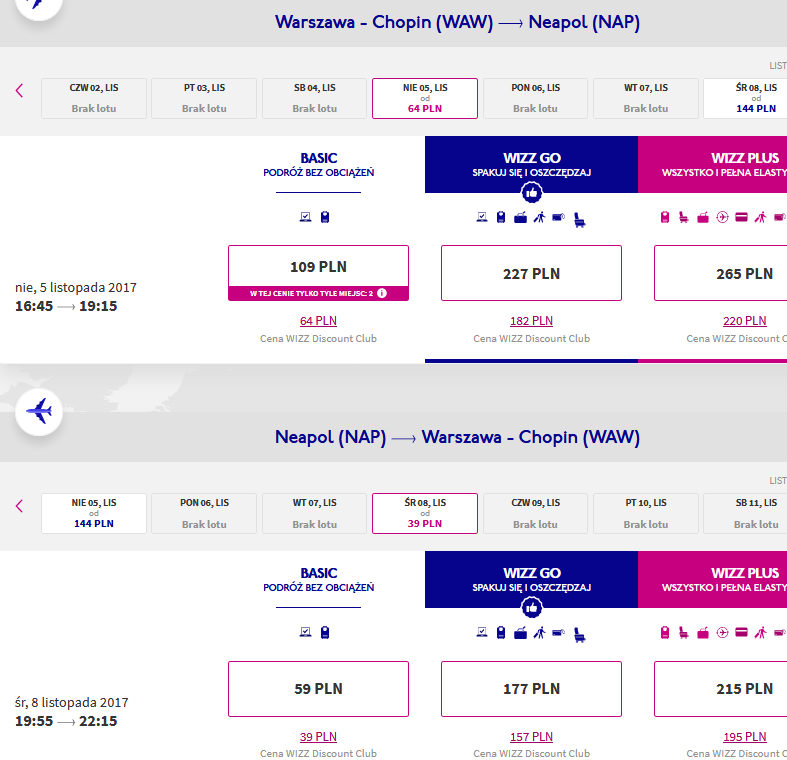Screen dimensions: 787x760
Task: Show earlier return dates with left chevron
Action: [x=20, y=506]
